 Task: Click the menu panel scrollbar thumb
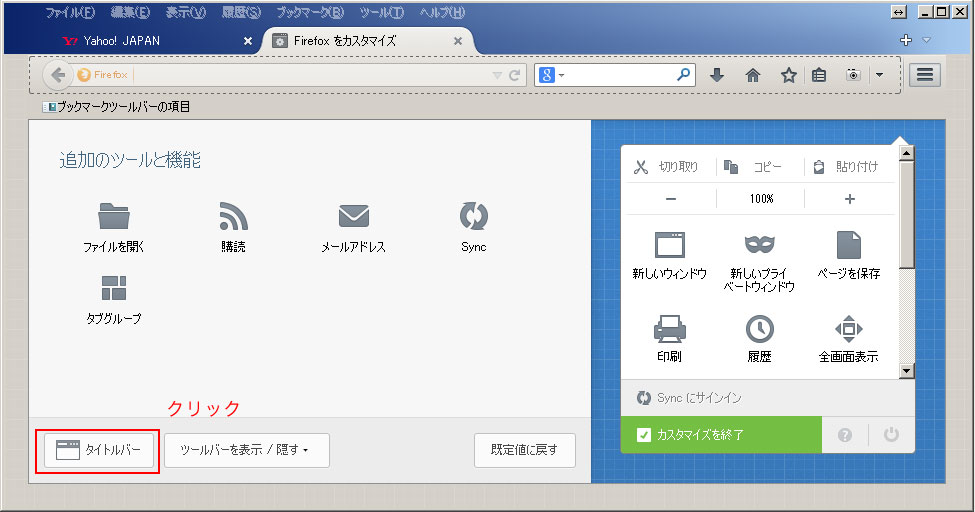(x=907, y=215)
